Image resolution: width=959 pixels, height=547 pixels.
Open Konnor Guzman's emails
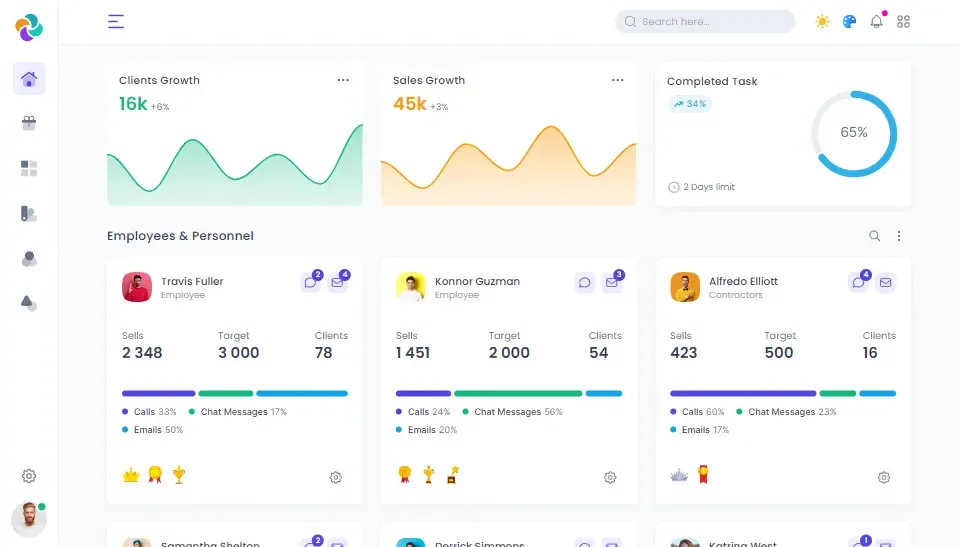tap(612, 282)
